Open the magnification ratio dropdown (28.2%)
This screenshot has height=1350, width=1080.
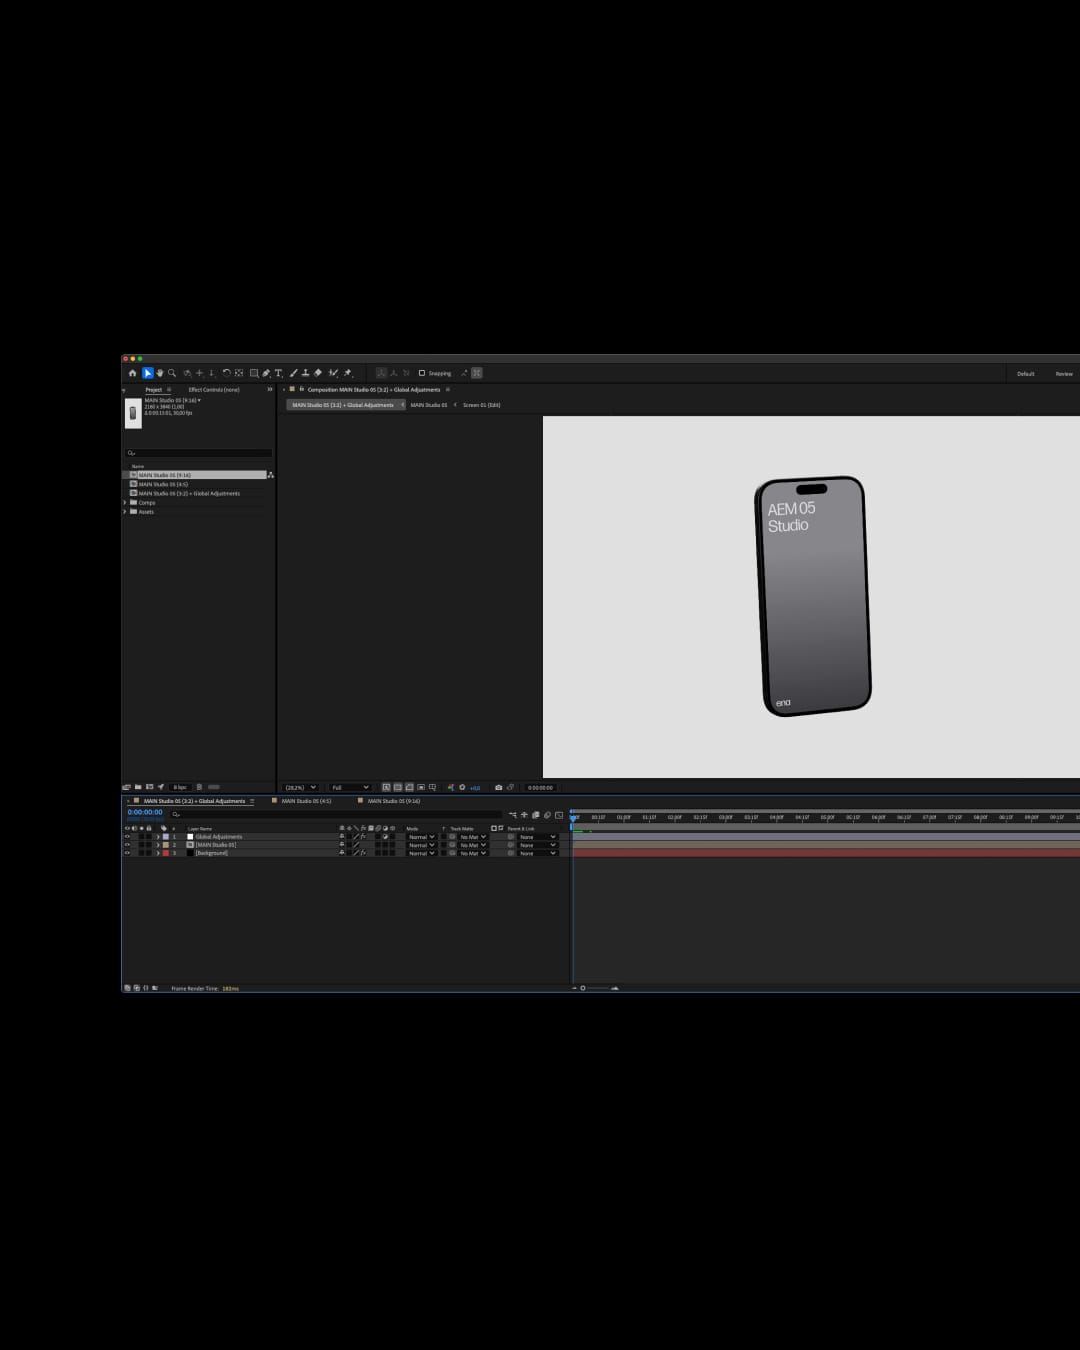click(x=300, y=787)
